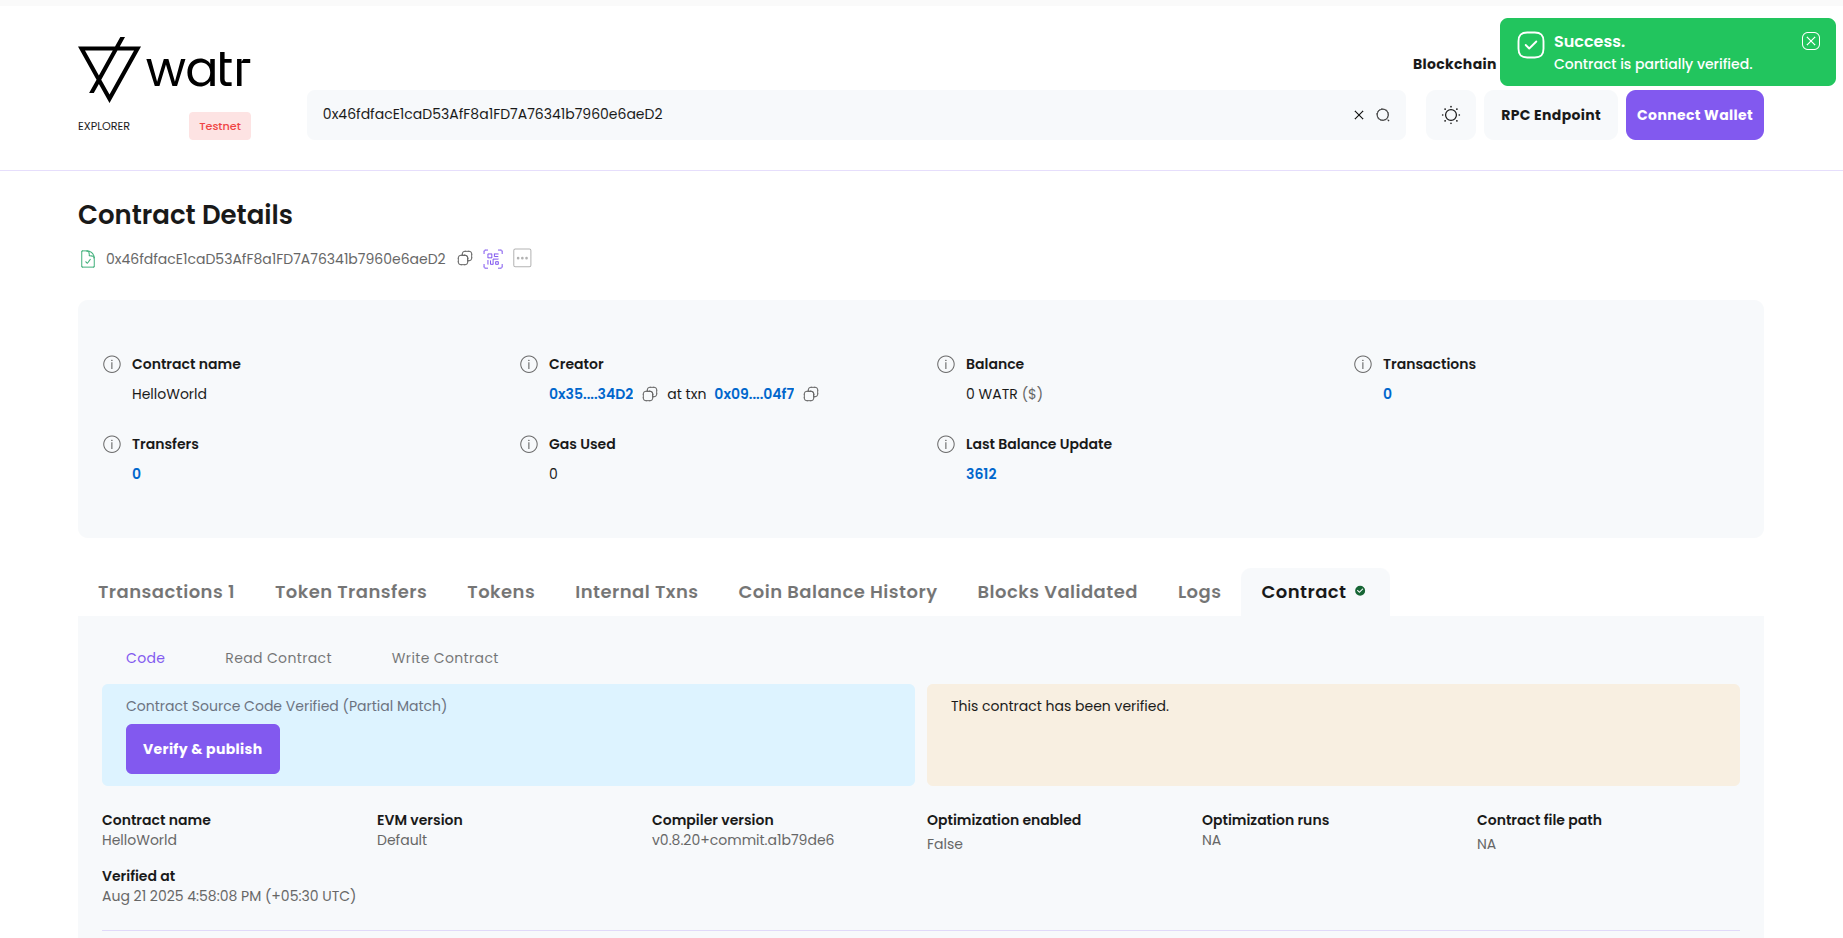Copy the creator address 0x35....34D2
The image size is (1843, 938).
pyautogui.click(x=650, y=394)
